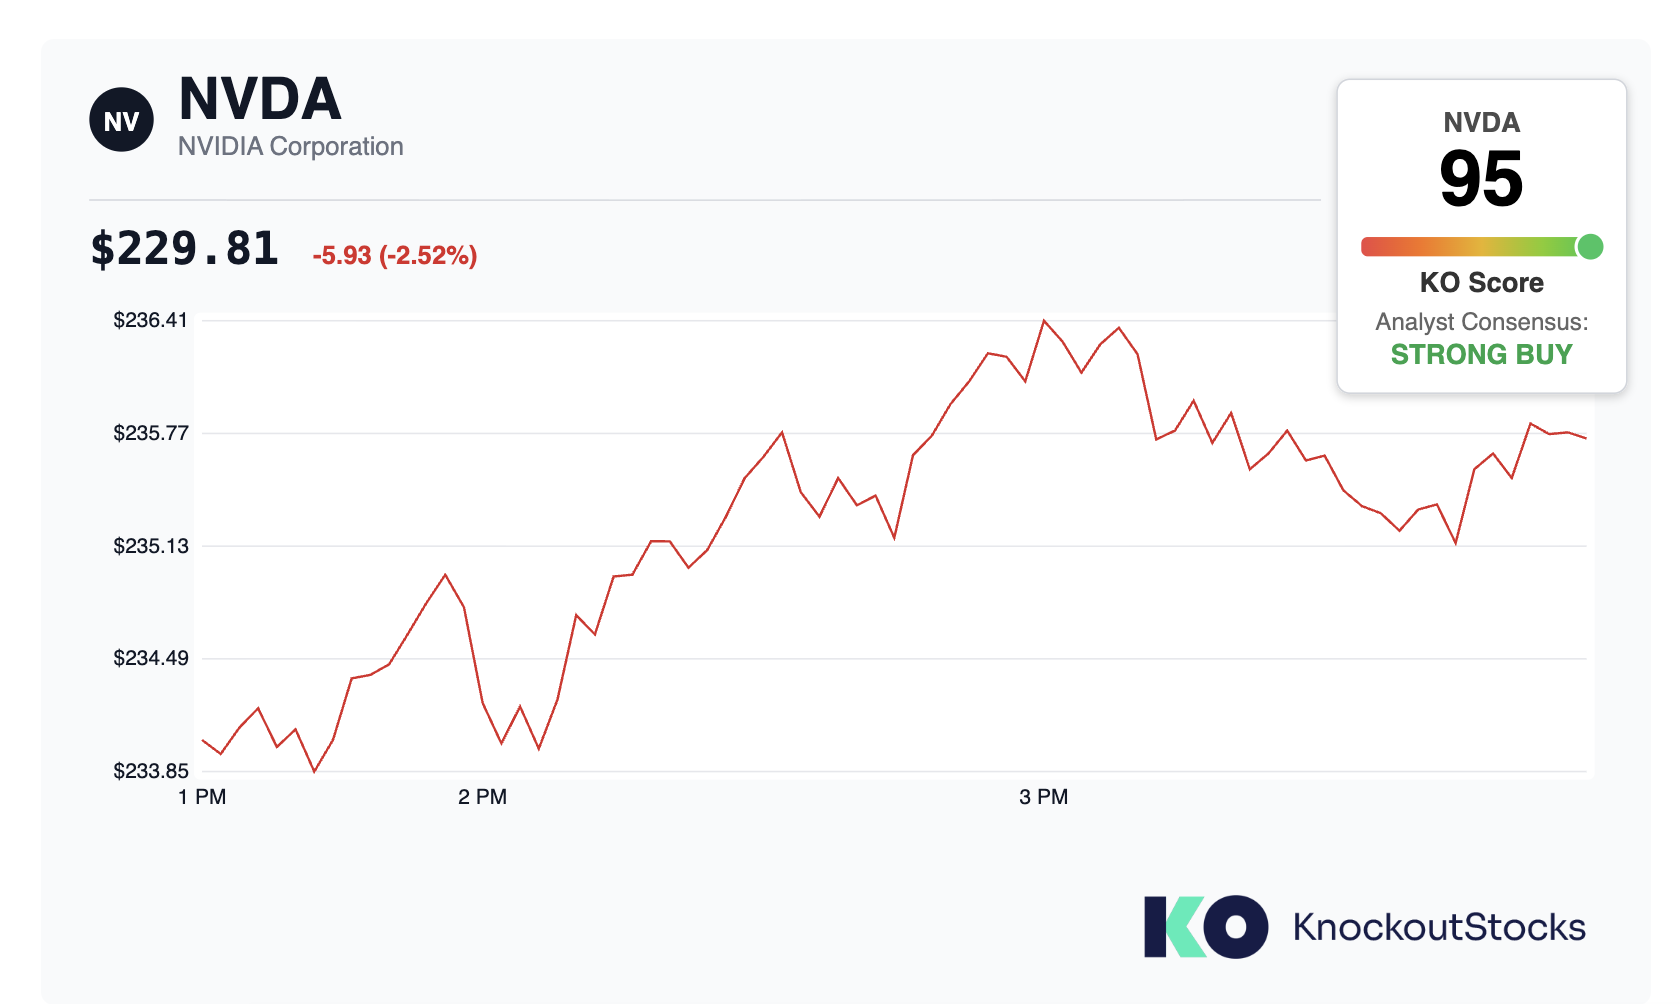Click the $235.77 y-axis label
Screen dimensions: 1680x1004
(150, 433)
